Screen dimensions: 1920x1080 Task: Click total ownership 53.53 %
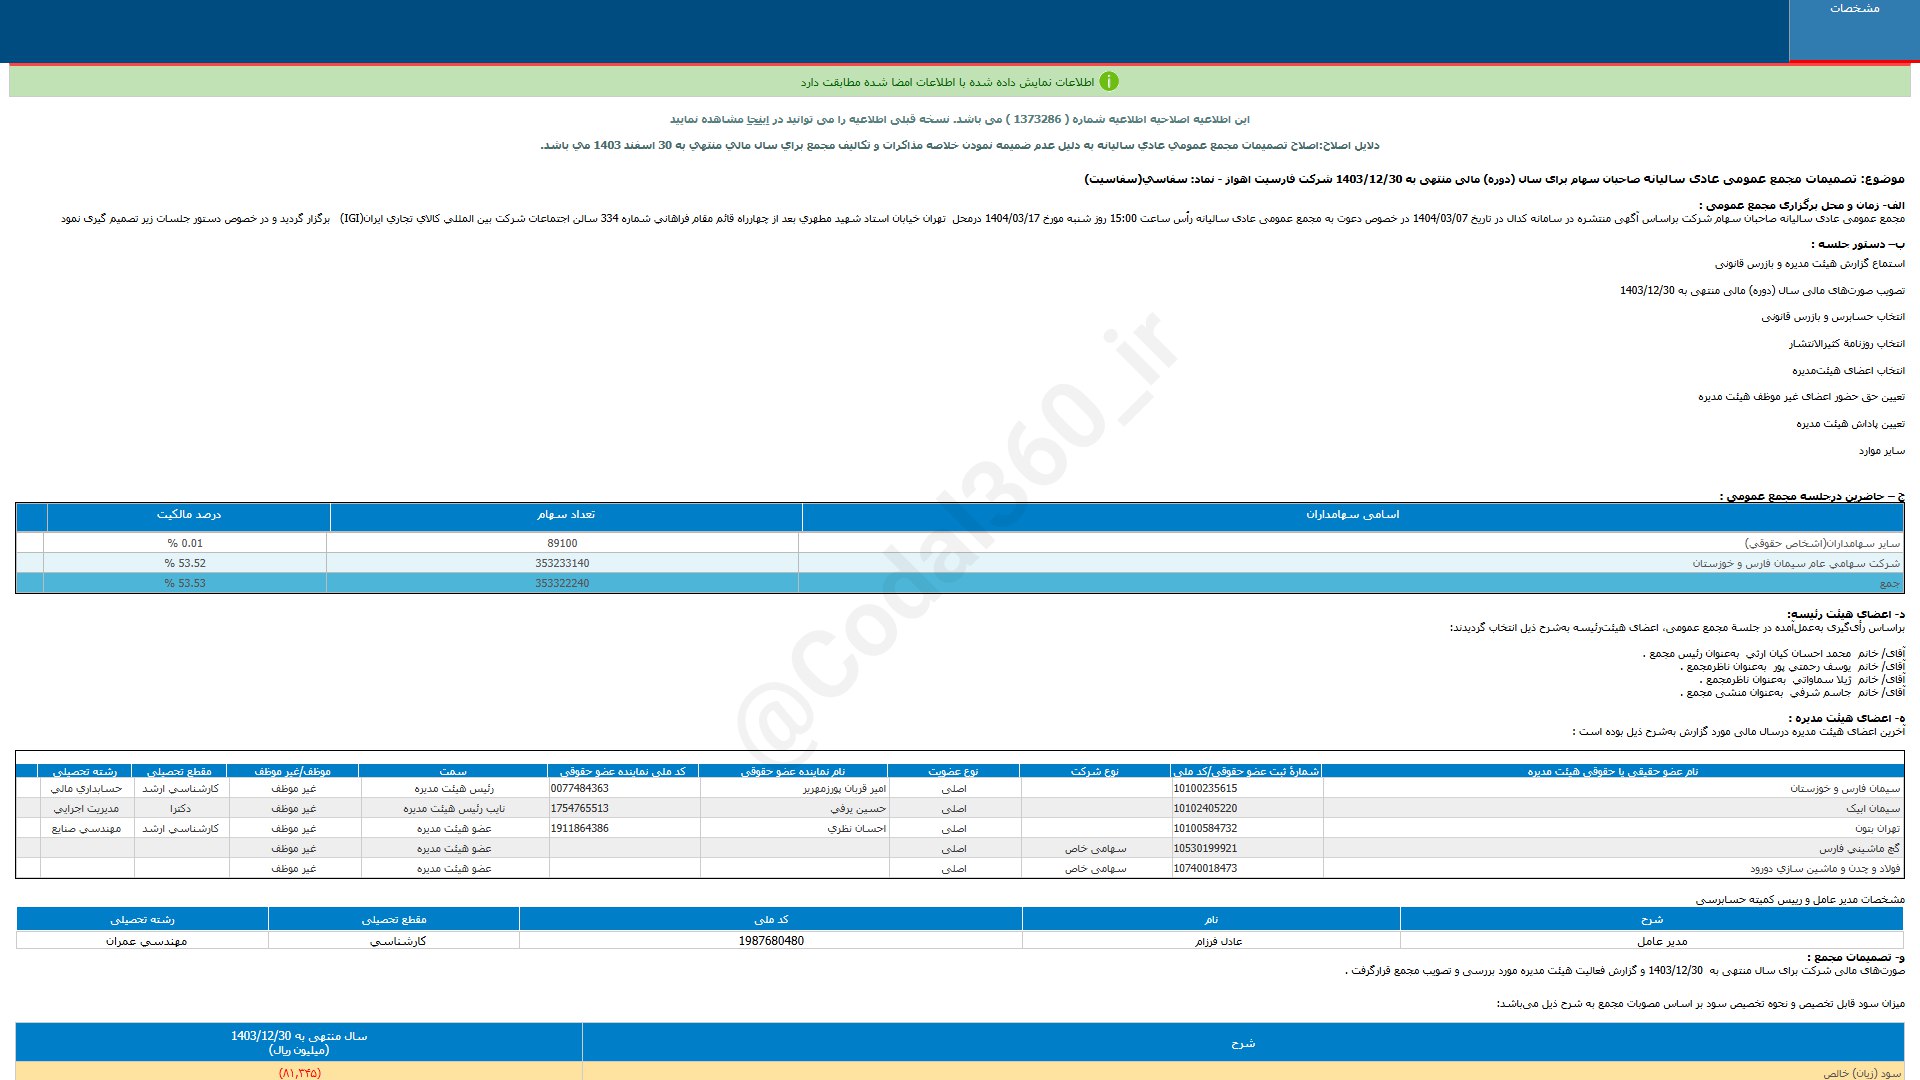pyautogui.click(x=185, y=583)
